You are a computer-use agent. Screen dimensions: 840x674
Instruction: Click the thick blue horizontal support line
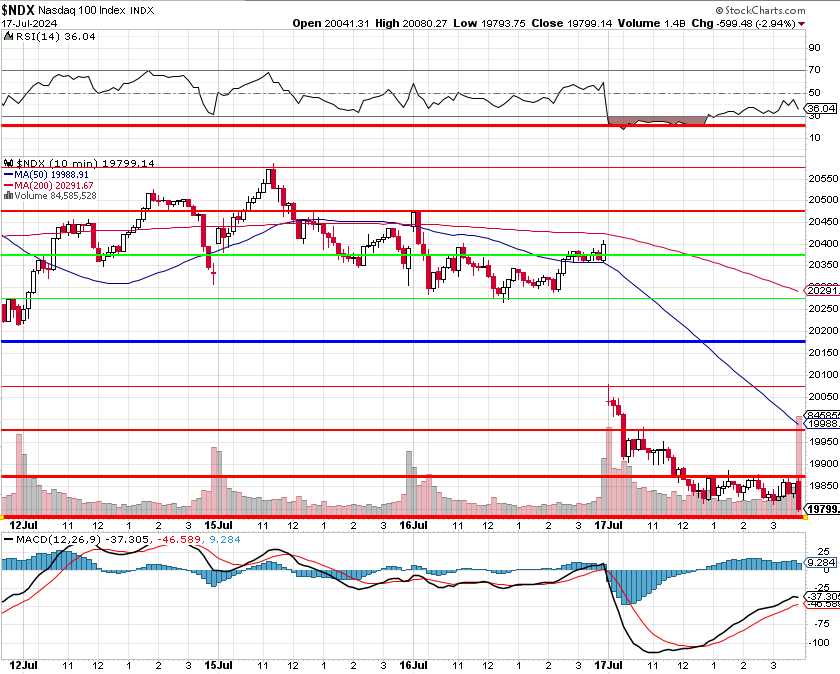(x=400, y=342)
